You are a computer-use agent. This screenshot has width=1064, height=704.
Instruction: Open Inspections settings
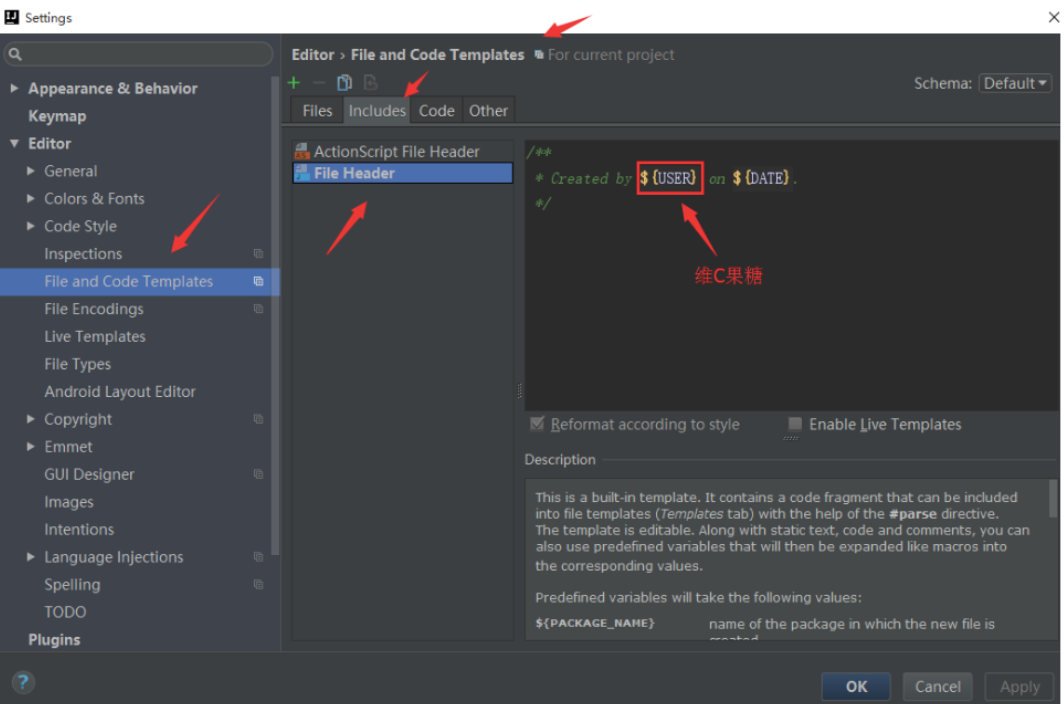[83, 254]
